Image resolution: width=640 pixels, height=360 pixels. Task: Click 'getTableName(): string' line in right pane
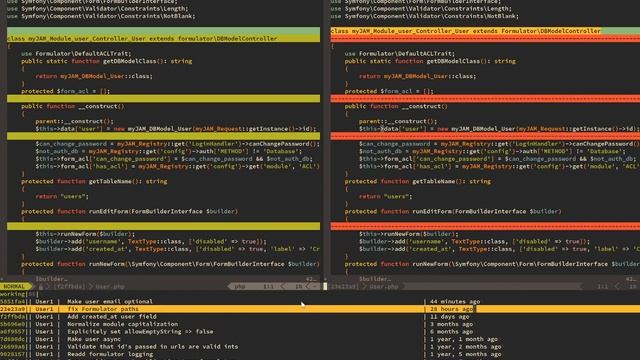click(x=418, y=181)
